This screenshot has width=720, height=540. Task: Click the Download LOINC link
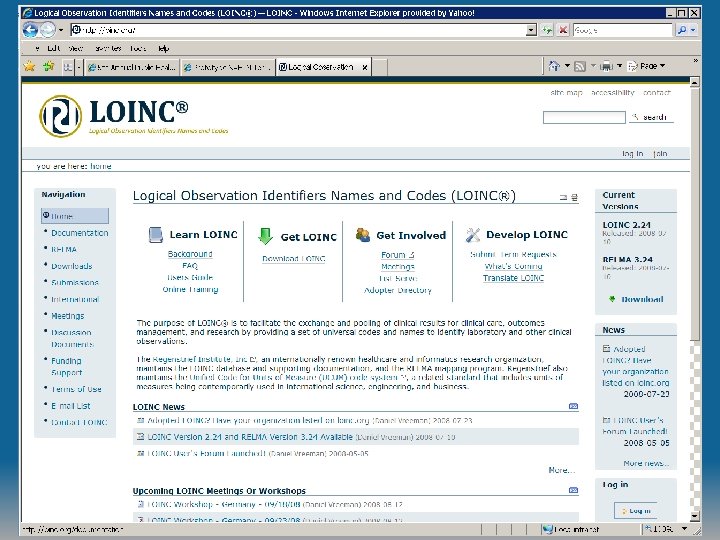pyautogui.click(x=294, y=259)
